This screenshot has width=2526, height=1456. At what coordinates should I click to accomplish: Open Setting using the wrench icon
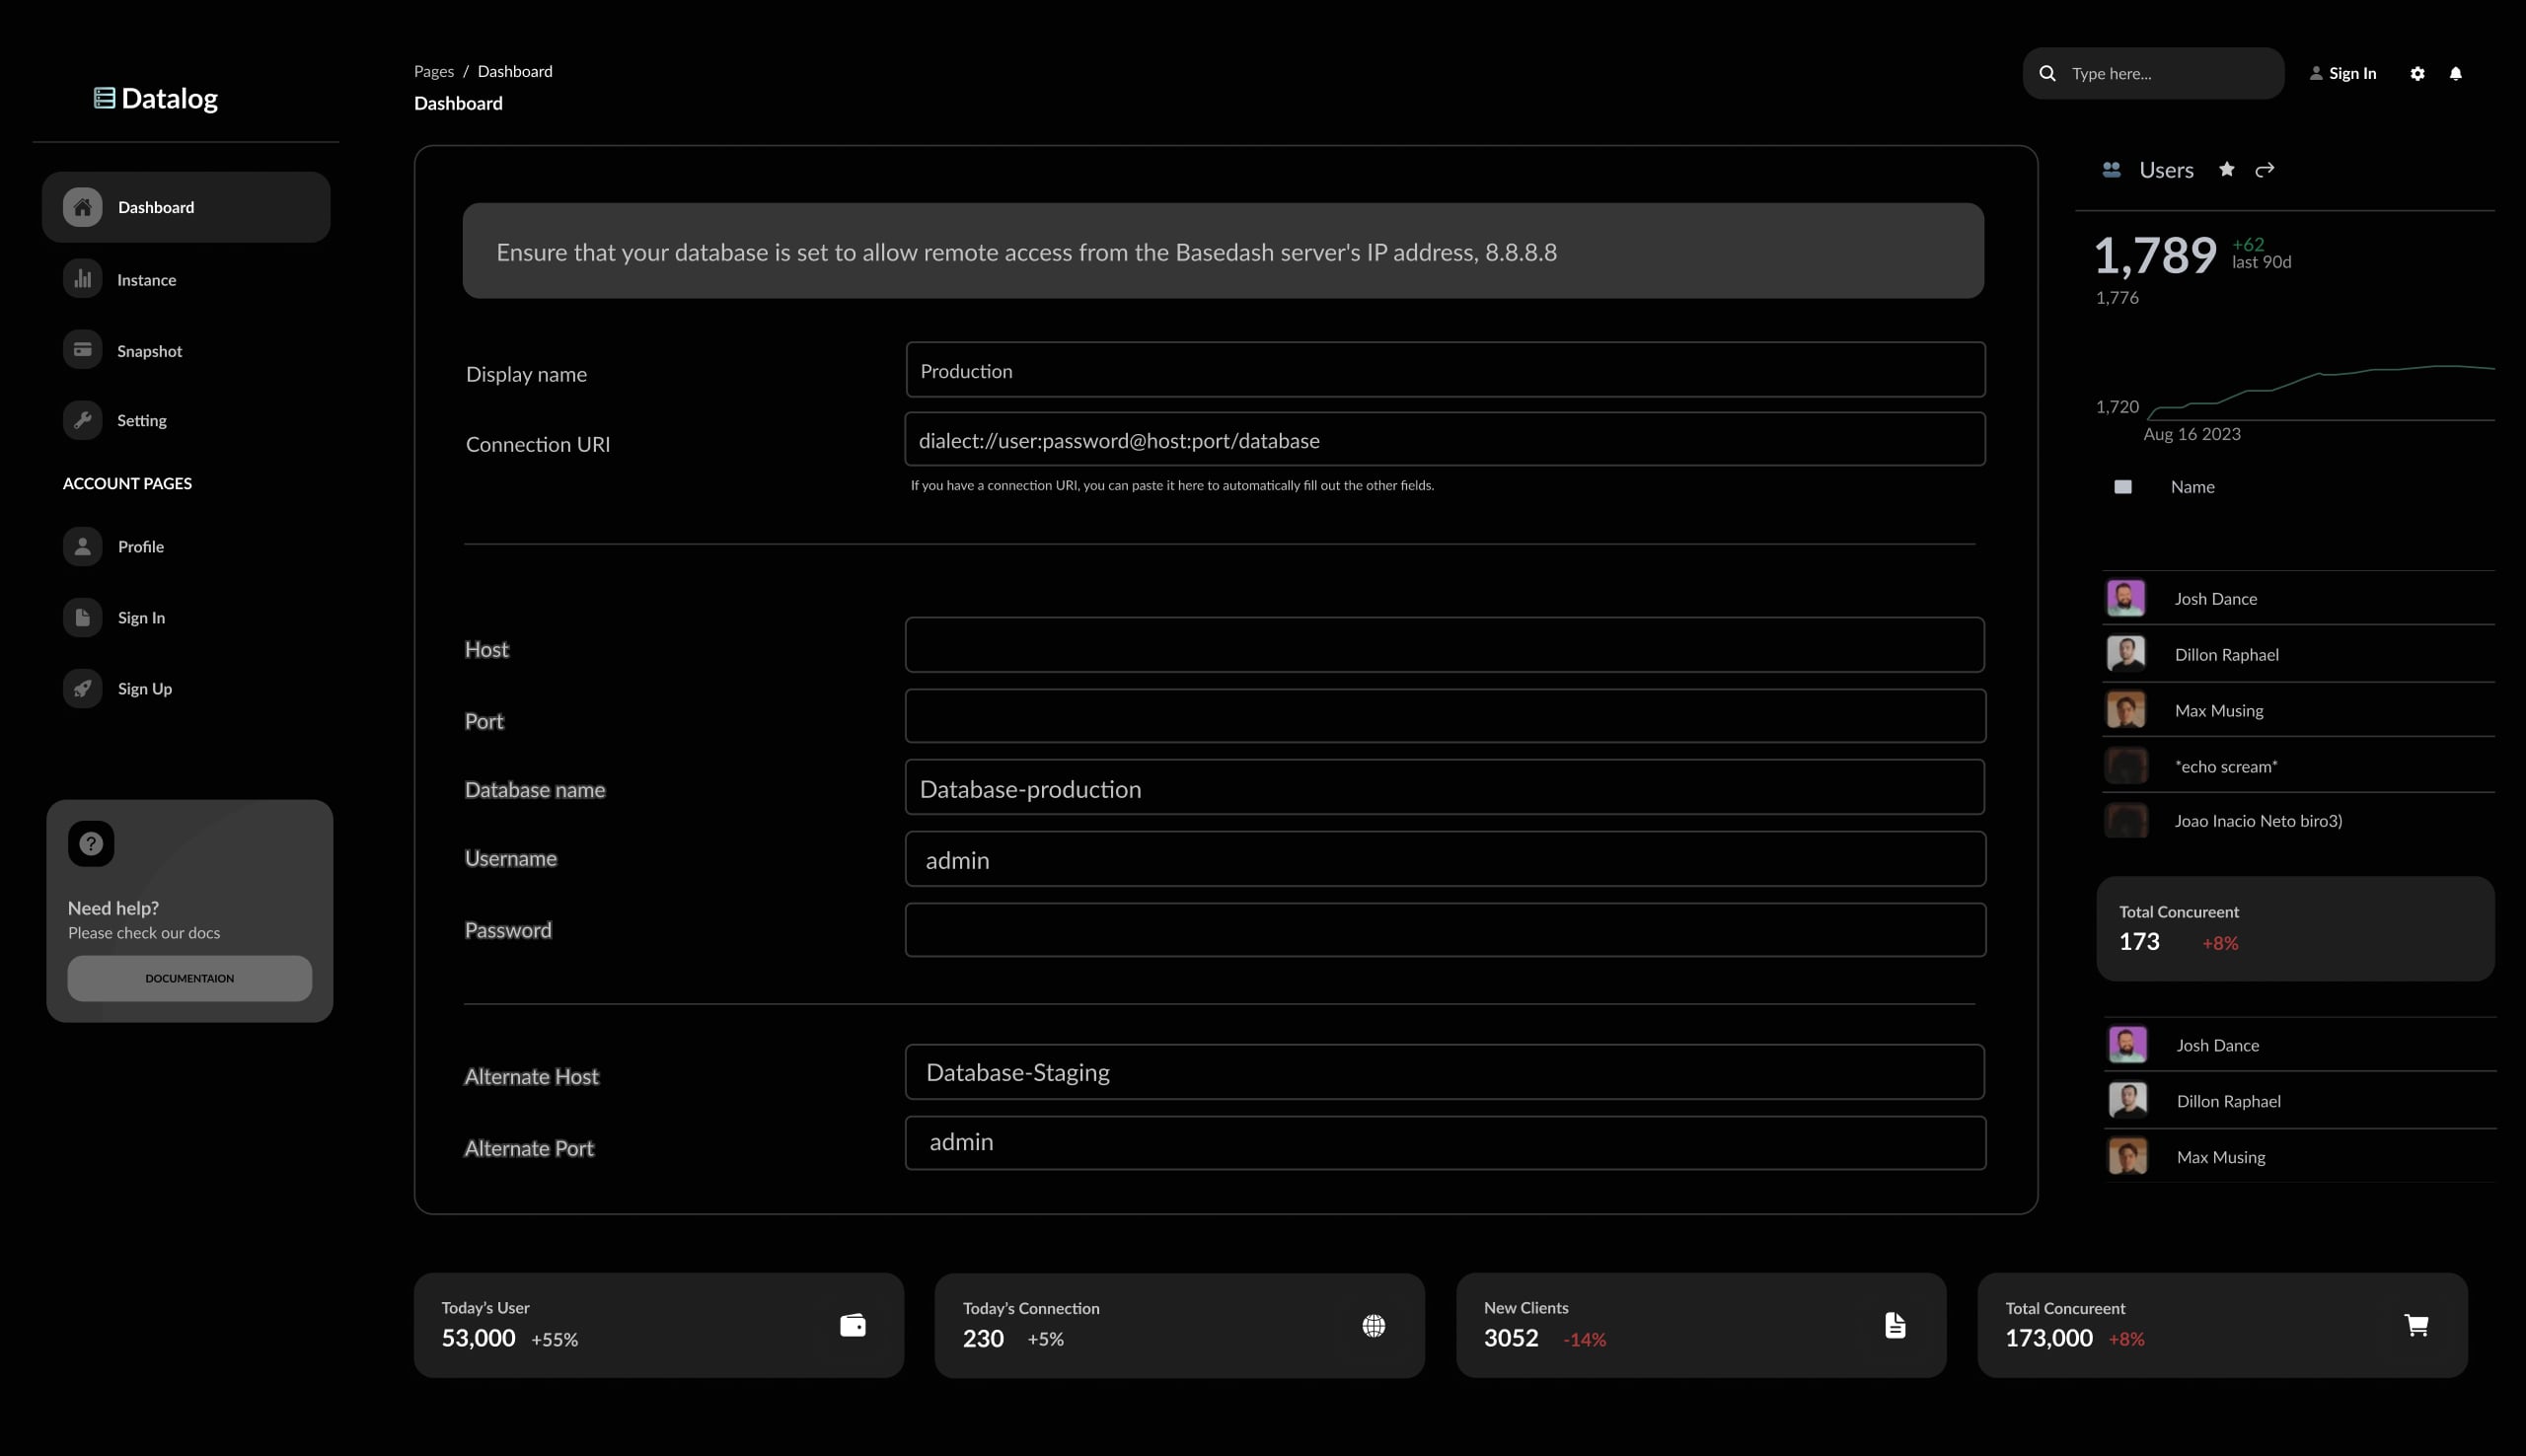pos(82,420)
